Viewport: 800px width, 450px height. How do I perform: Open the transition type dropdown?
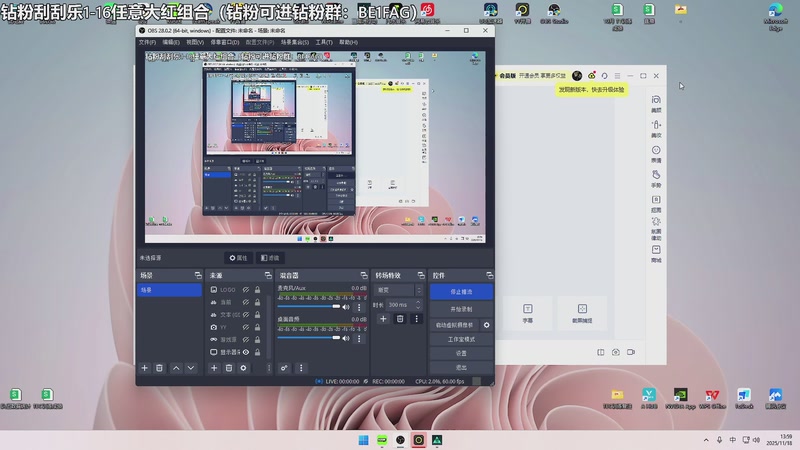400,290
